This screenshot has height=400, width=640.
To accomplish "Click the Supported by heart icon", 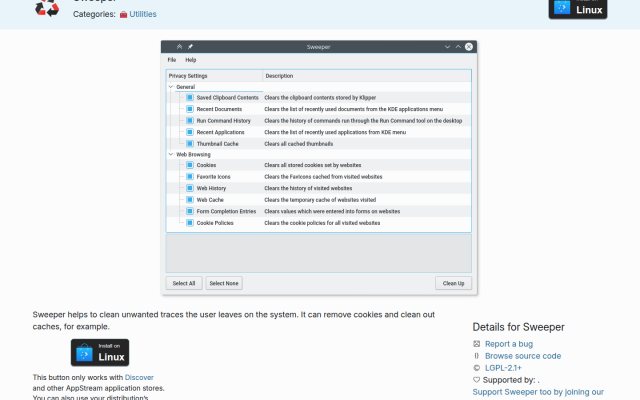I will pyautogui.click(x=476, y=380).
